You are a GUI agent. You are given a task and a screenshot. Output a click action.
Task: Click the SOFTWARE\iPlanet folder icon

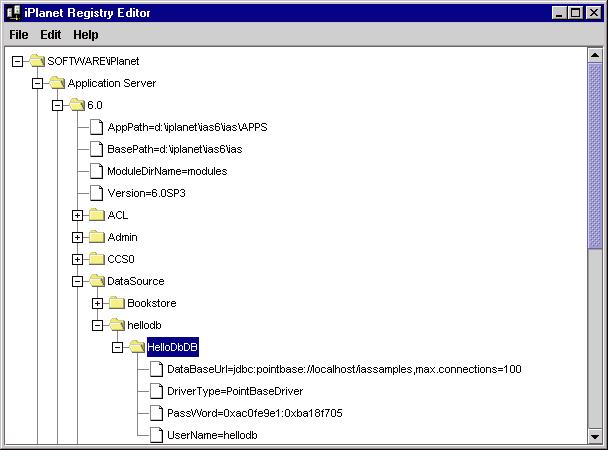tap(37, 61)
